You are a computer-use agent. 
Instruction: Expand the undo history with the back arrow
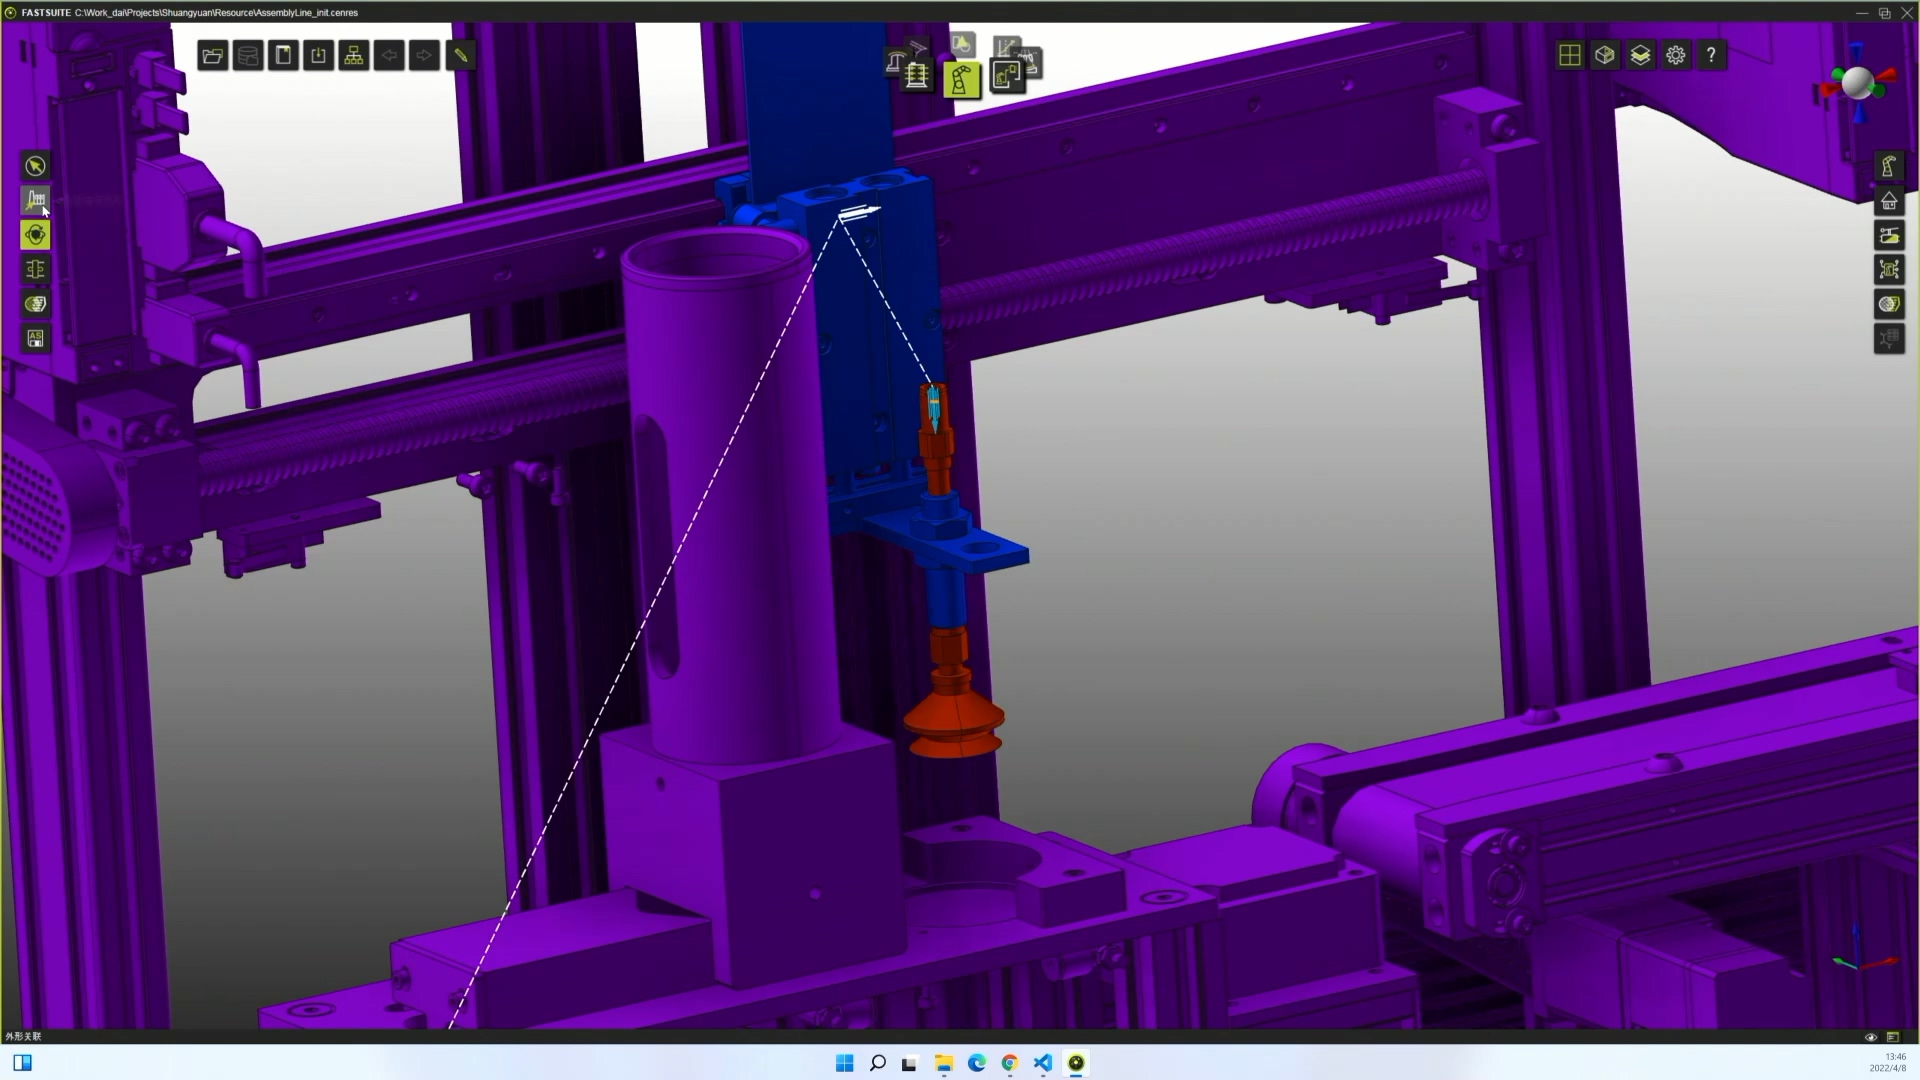pyautogui.click(x=389, y=55)
